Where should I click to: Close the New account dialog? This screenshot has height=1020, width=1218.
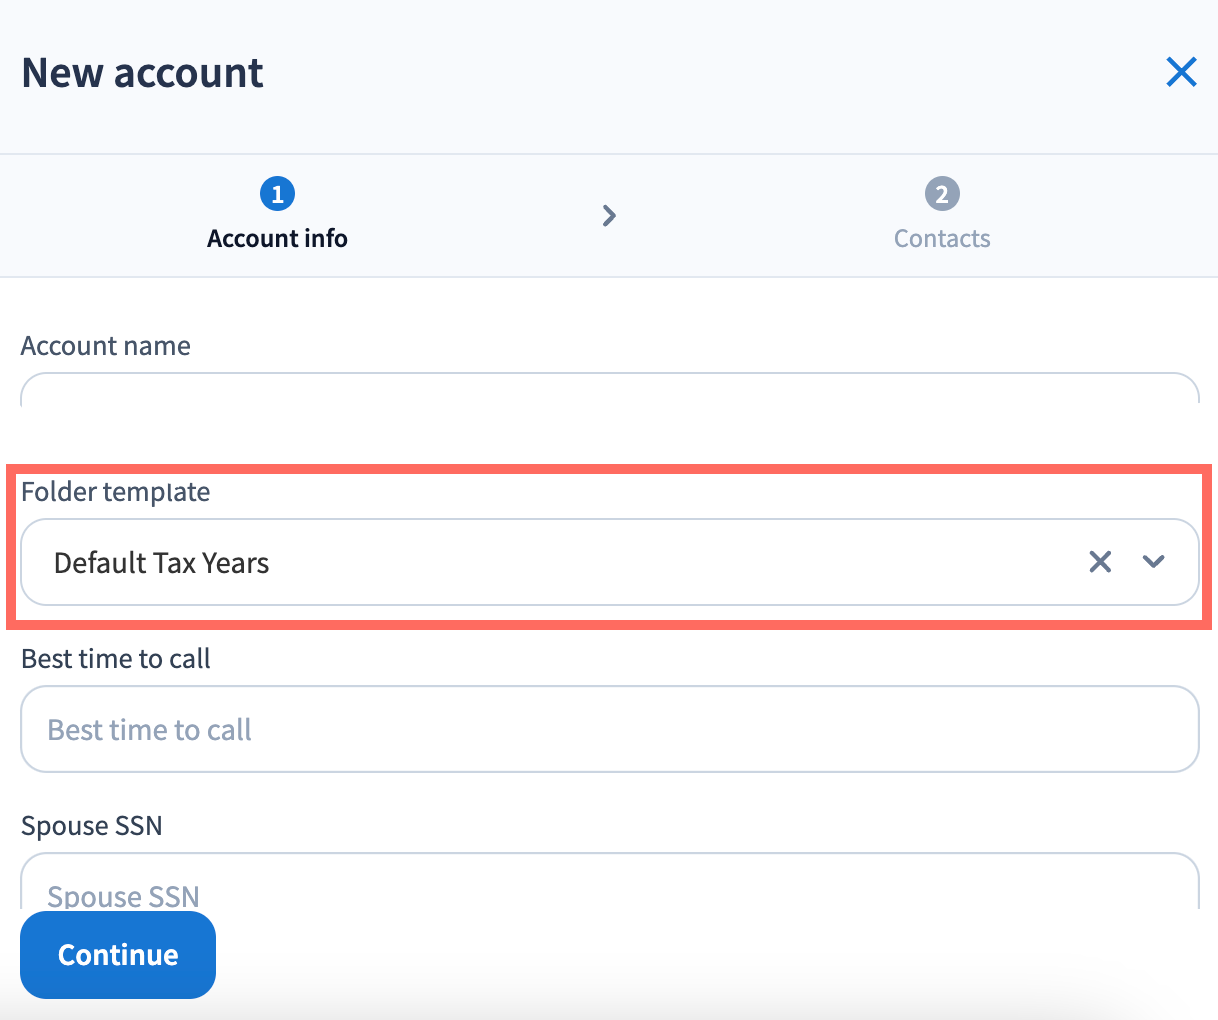pyautogui.click(x=1181, y=72)
